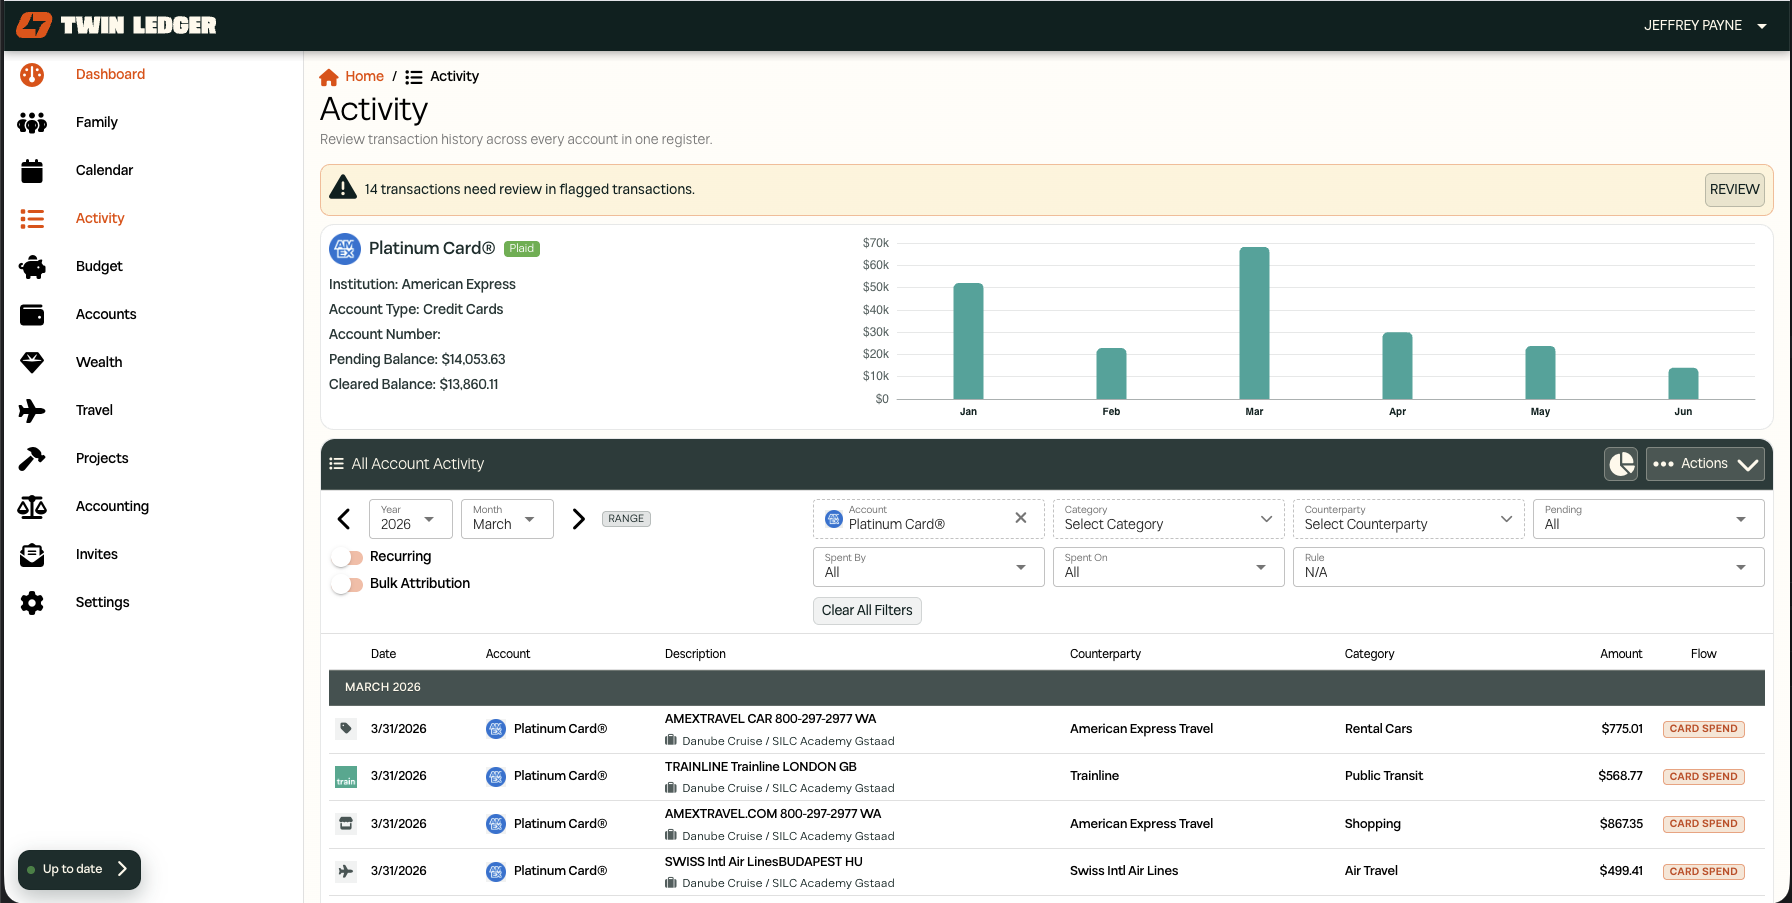Open the Month March dropdown

tap(507, 519)
